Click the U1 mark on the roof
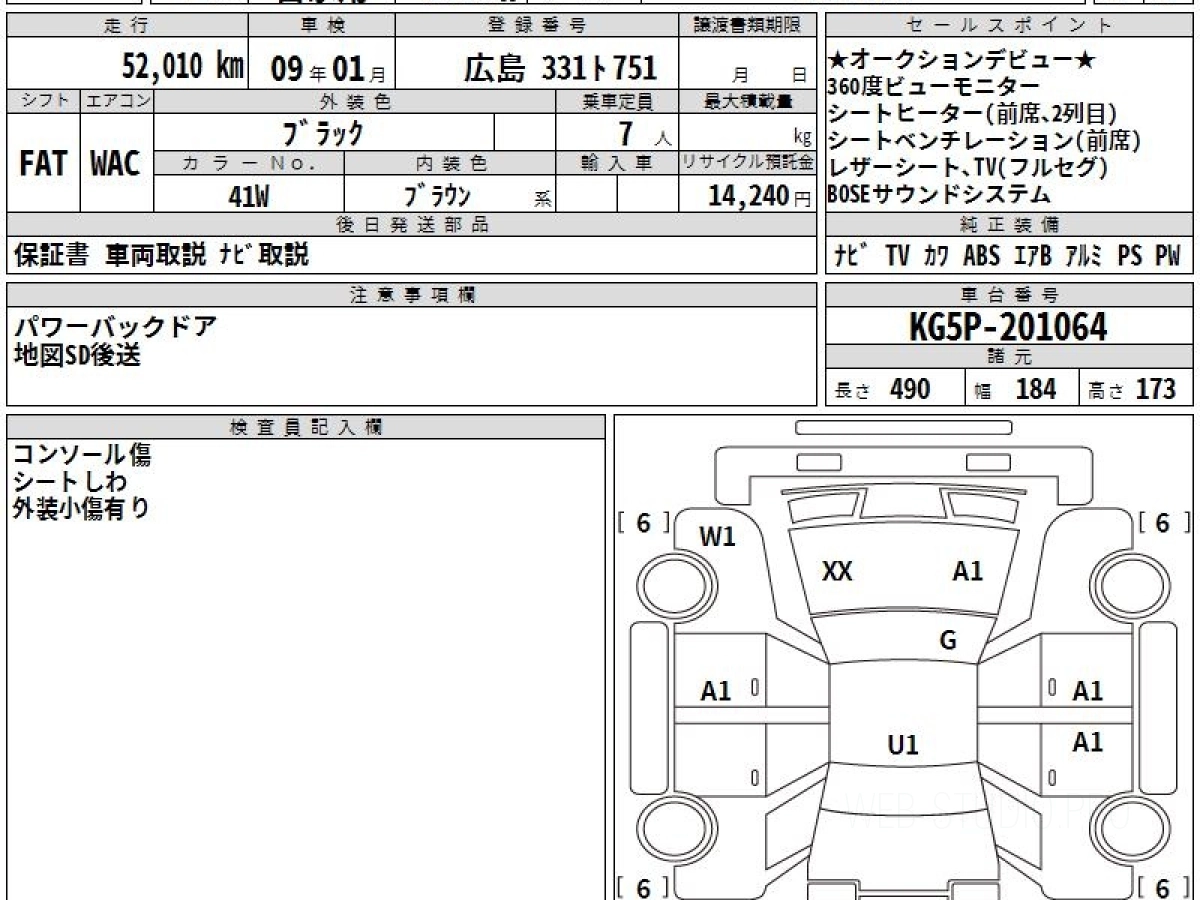The width and height of the screenshot is (1200, 900). click(x=903, y=745)
